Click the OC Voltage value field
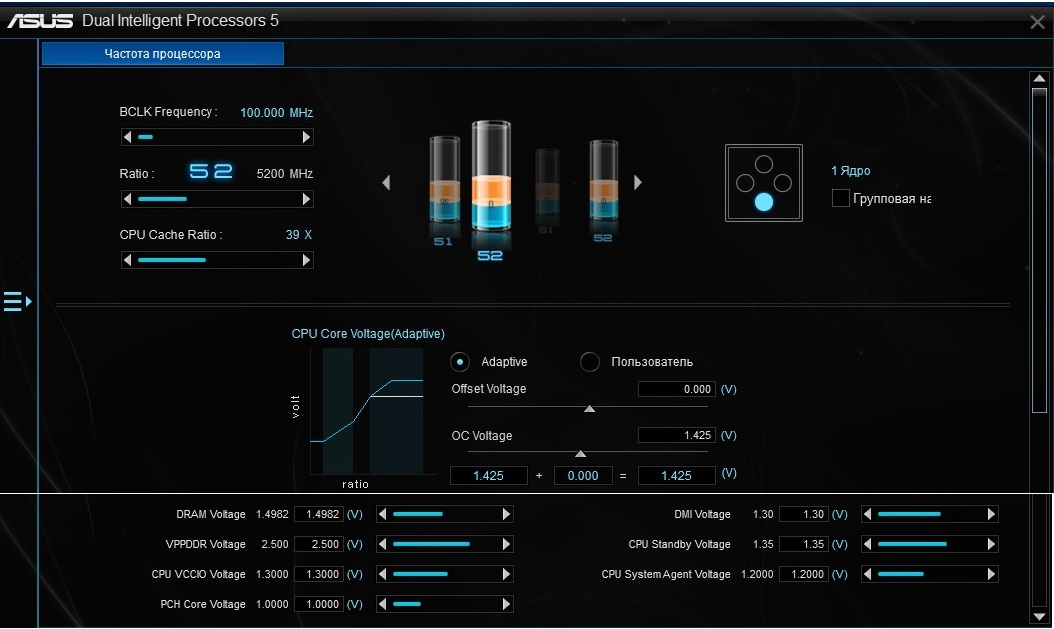 coord(676,435)
